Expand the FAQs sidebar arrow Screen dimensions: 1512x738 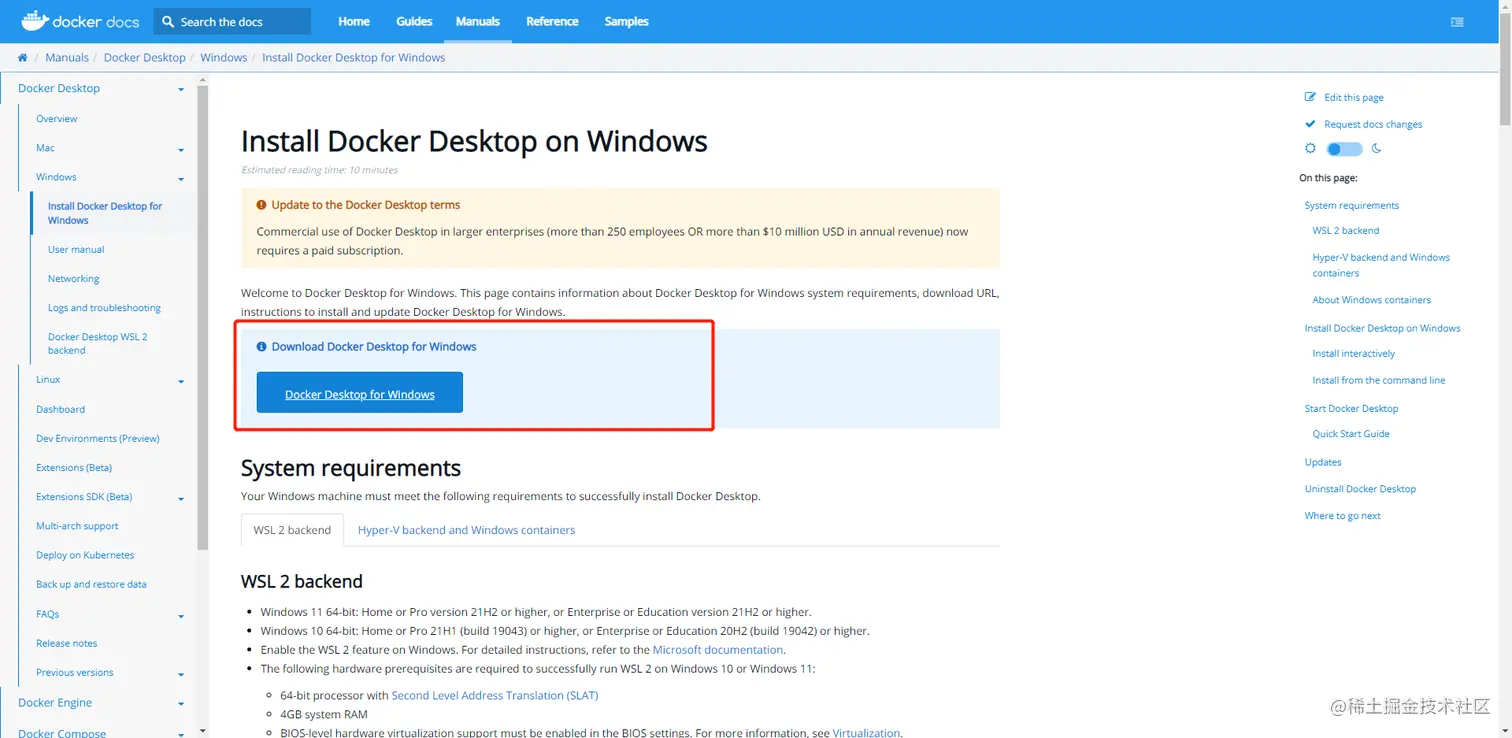coord(181,616)
